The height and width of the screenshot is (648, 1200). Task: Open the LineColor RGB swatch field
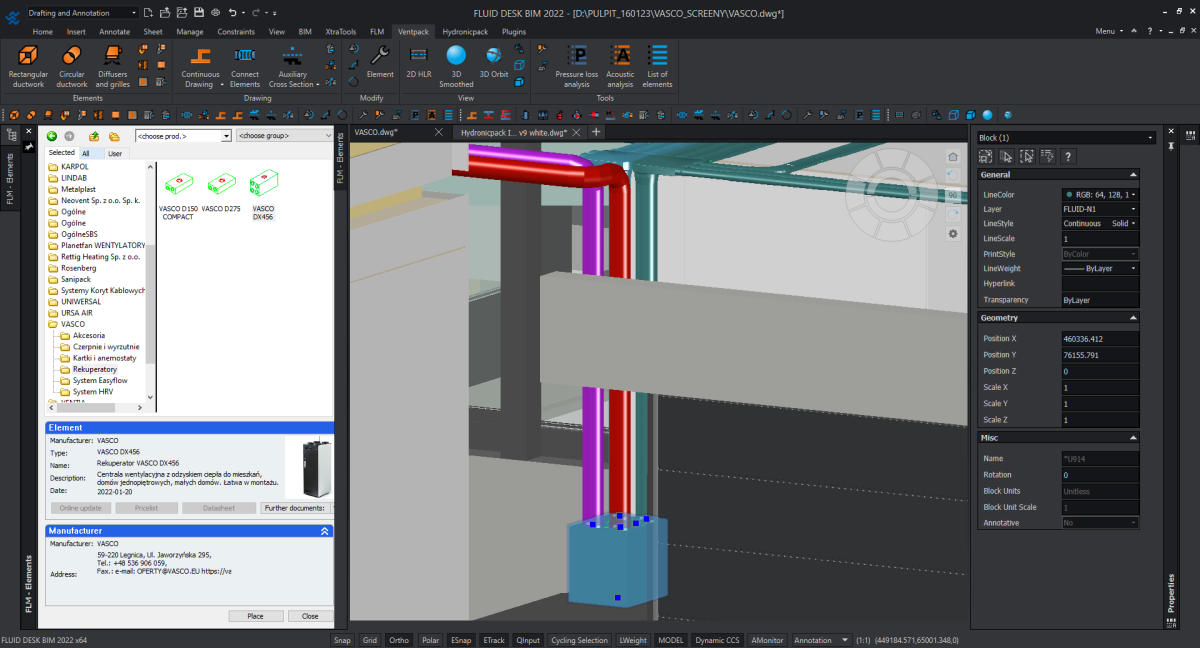click(x=1099, y=194)
